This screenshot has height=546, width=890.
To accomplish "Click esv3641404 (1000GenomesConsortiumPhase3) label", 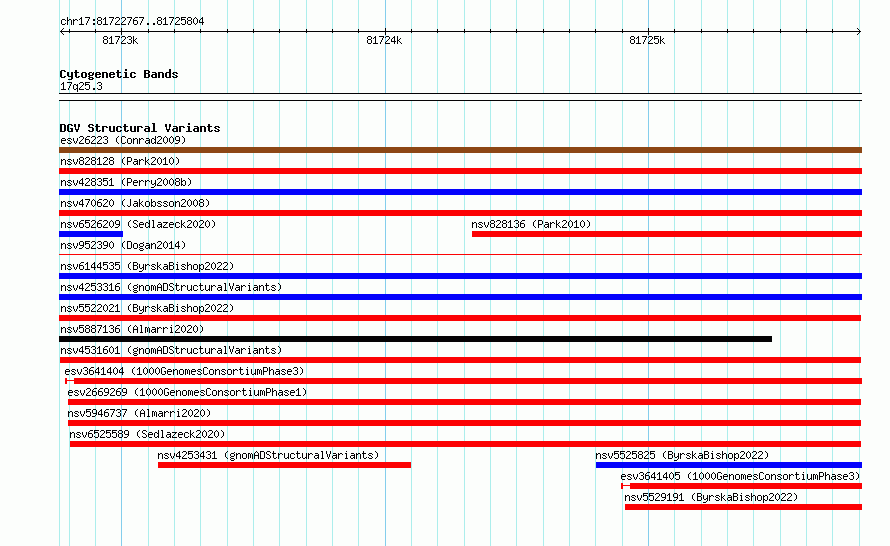I will (184, 371).
